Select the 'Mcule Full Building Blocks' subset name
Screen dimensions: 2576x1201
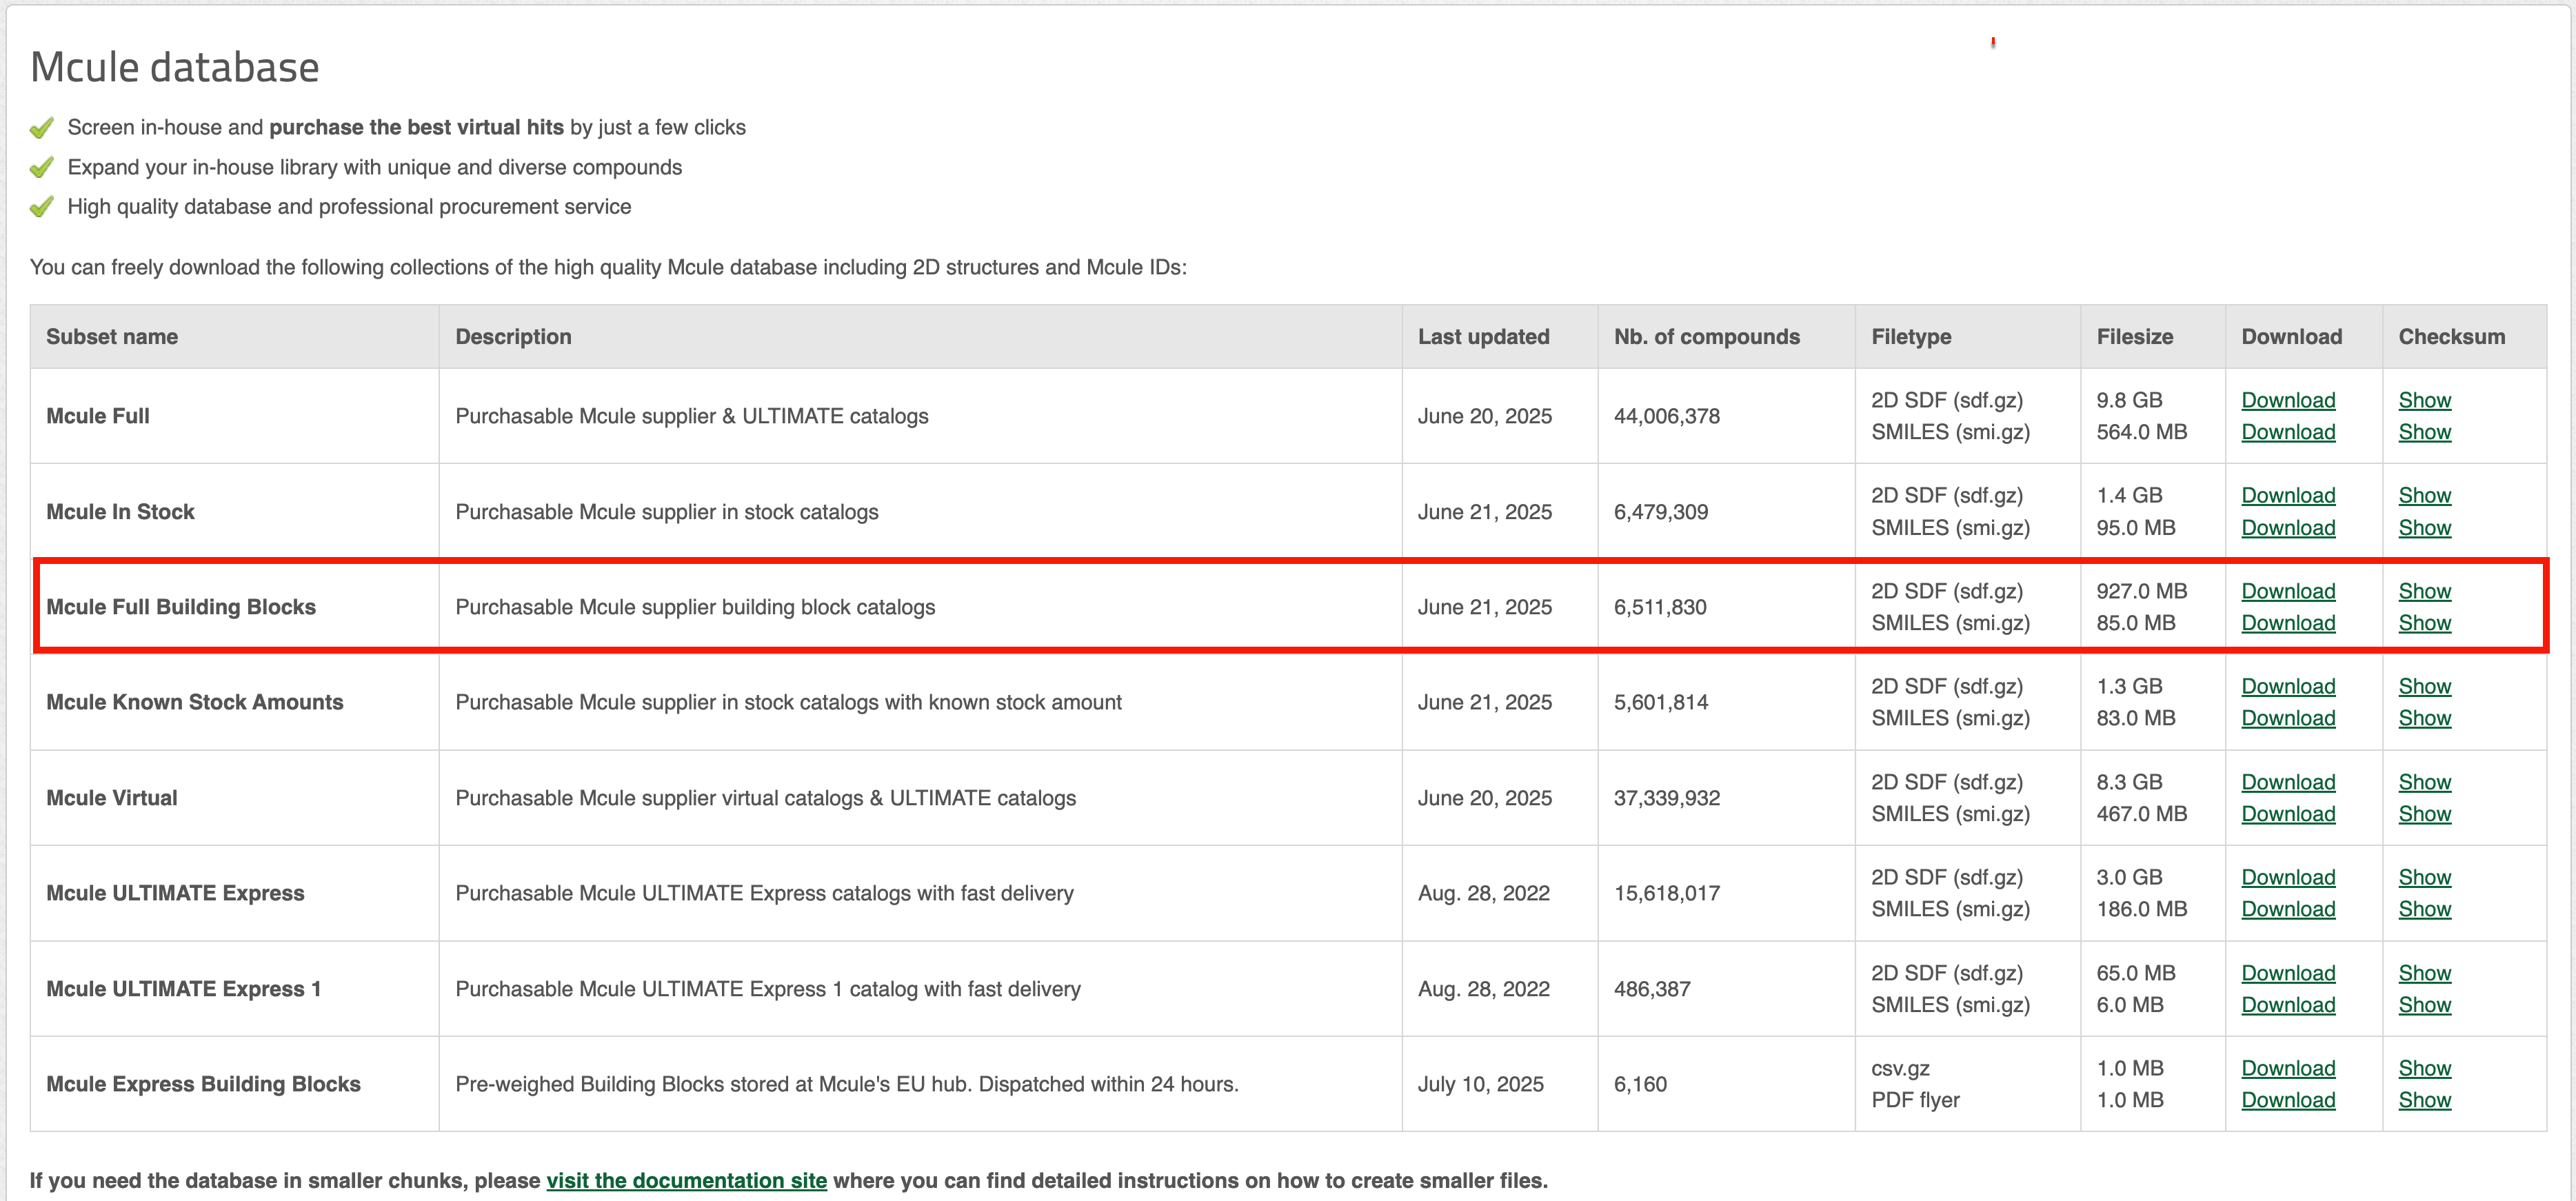tap(181, 607)
